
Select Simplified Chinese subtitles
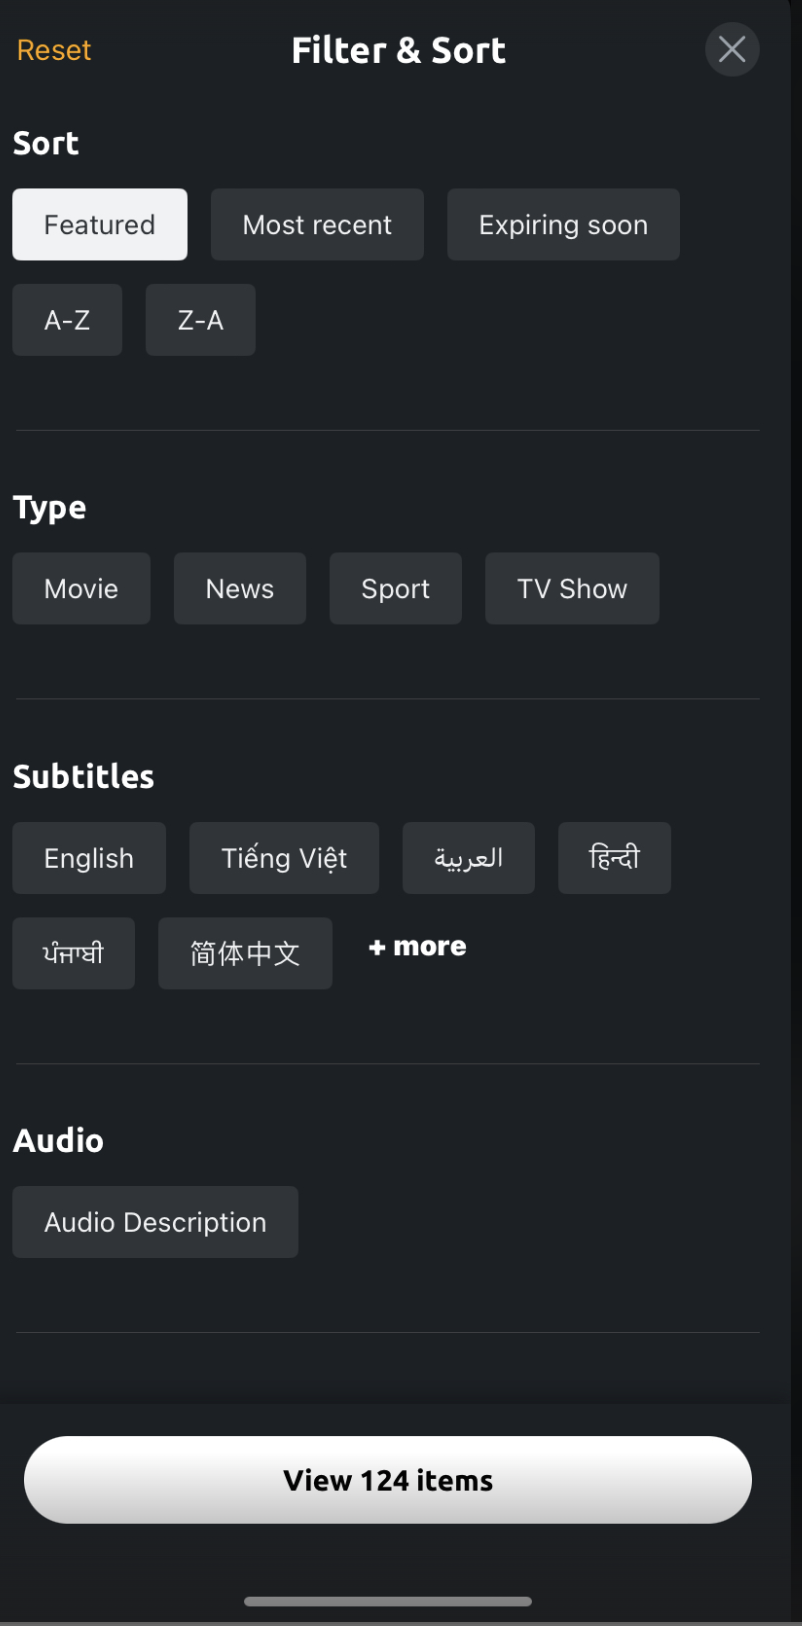coord(245,953)
